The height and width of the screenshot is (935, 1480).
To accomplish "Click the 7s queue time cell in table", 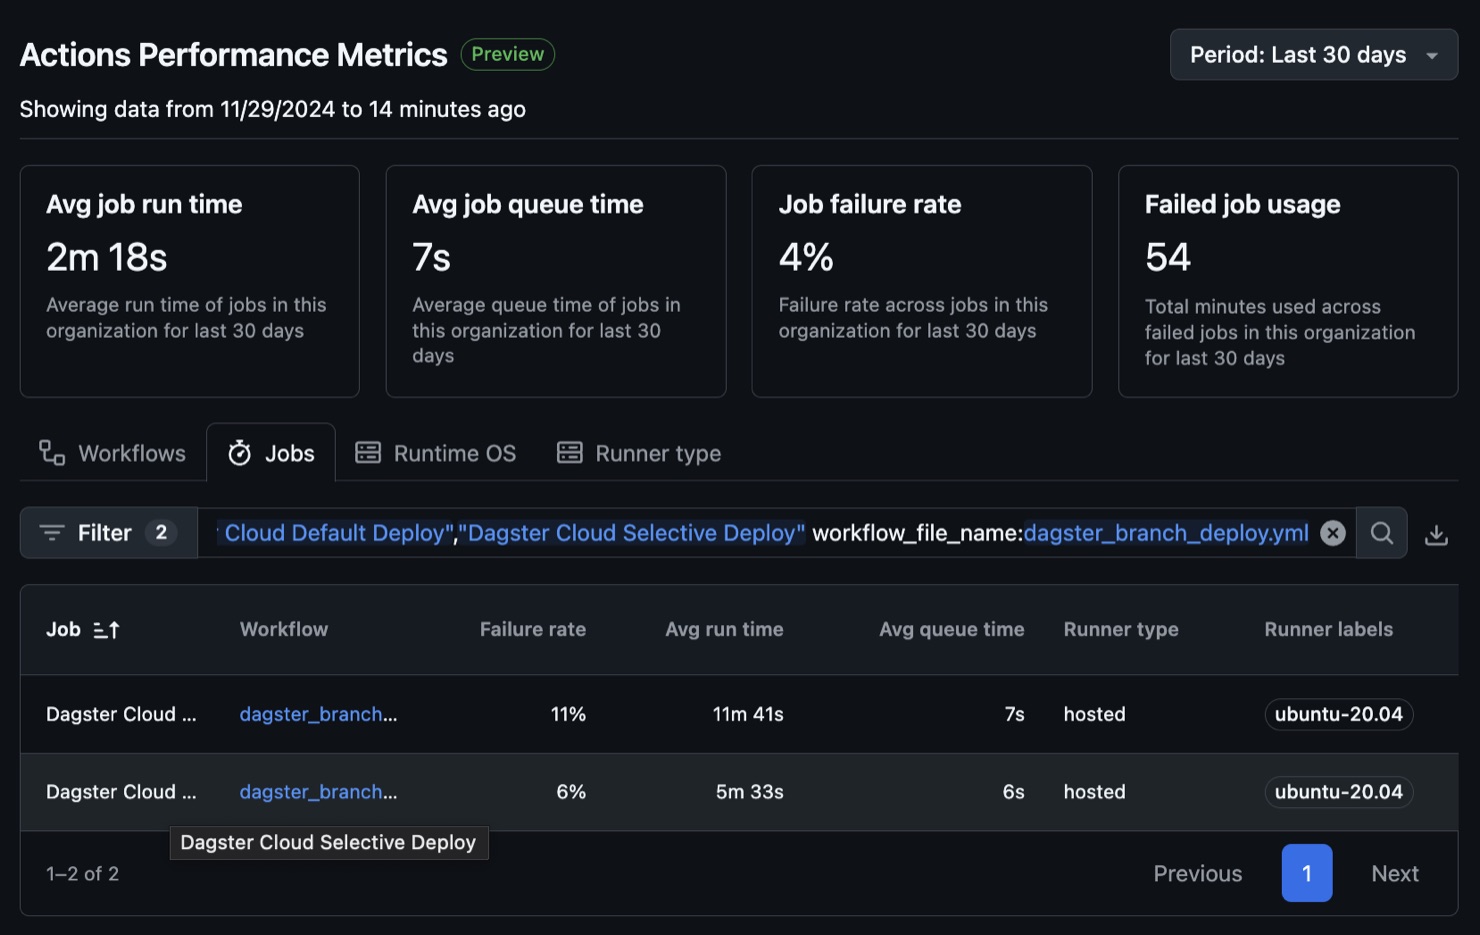I will pyautogui.click(x=1014, y=714).
